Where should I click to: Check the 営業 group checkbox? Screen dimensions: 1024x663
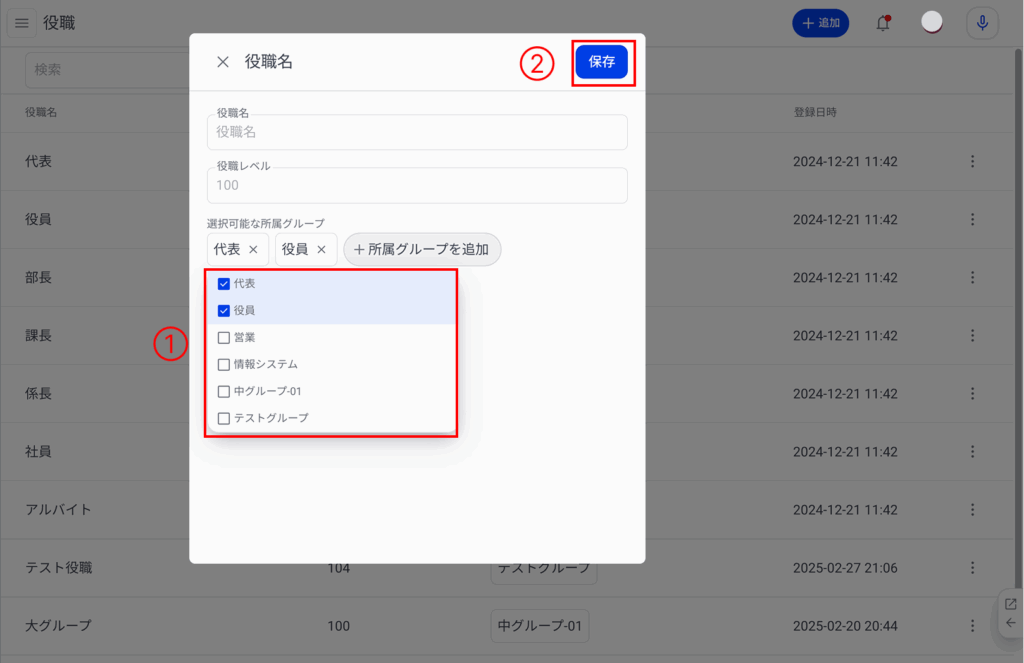(223, 338)
